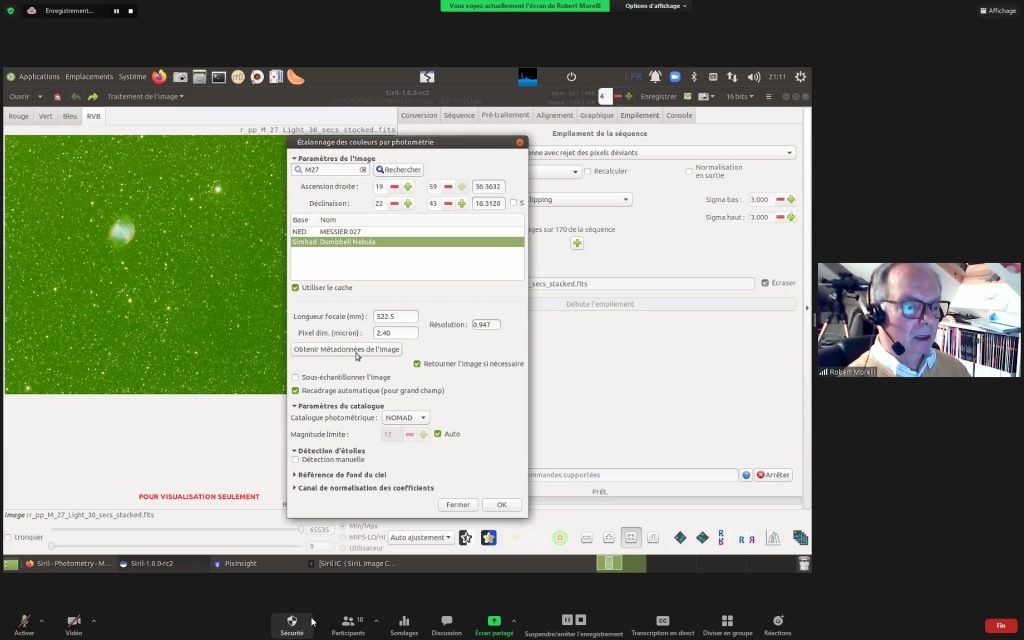Open the Conversion tab
This screenshot has width=1024, height=640.
point(419,116)
